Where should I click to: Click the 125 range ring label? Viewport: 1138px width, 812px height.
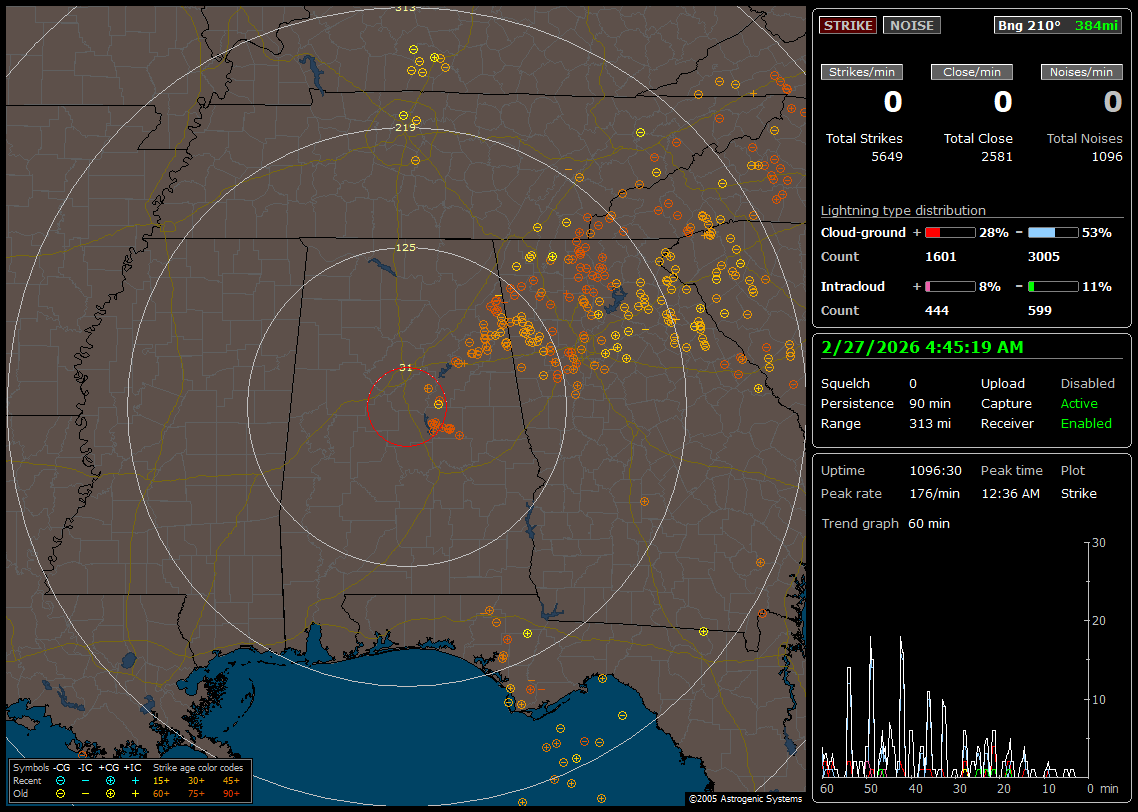pyautogui.click(x=405, y=247)
